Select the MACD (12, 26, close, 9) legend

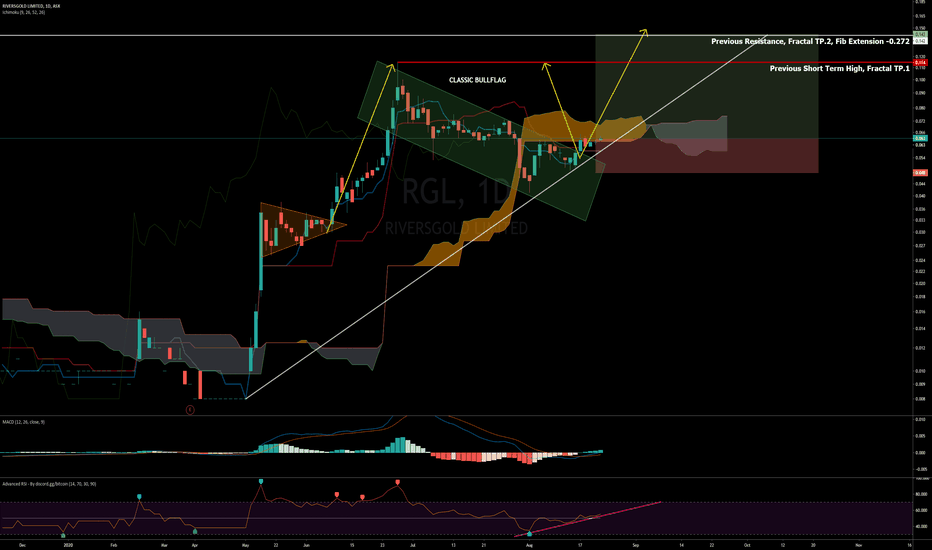23,422
